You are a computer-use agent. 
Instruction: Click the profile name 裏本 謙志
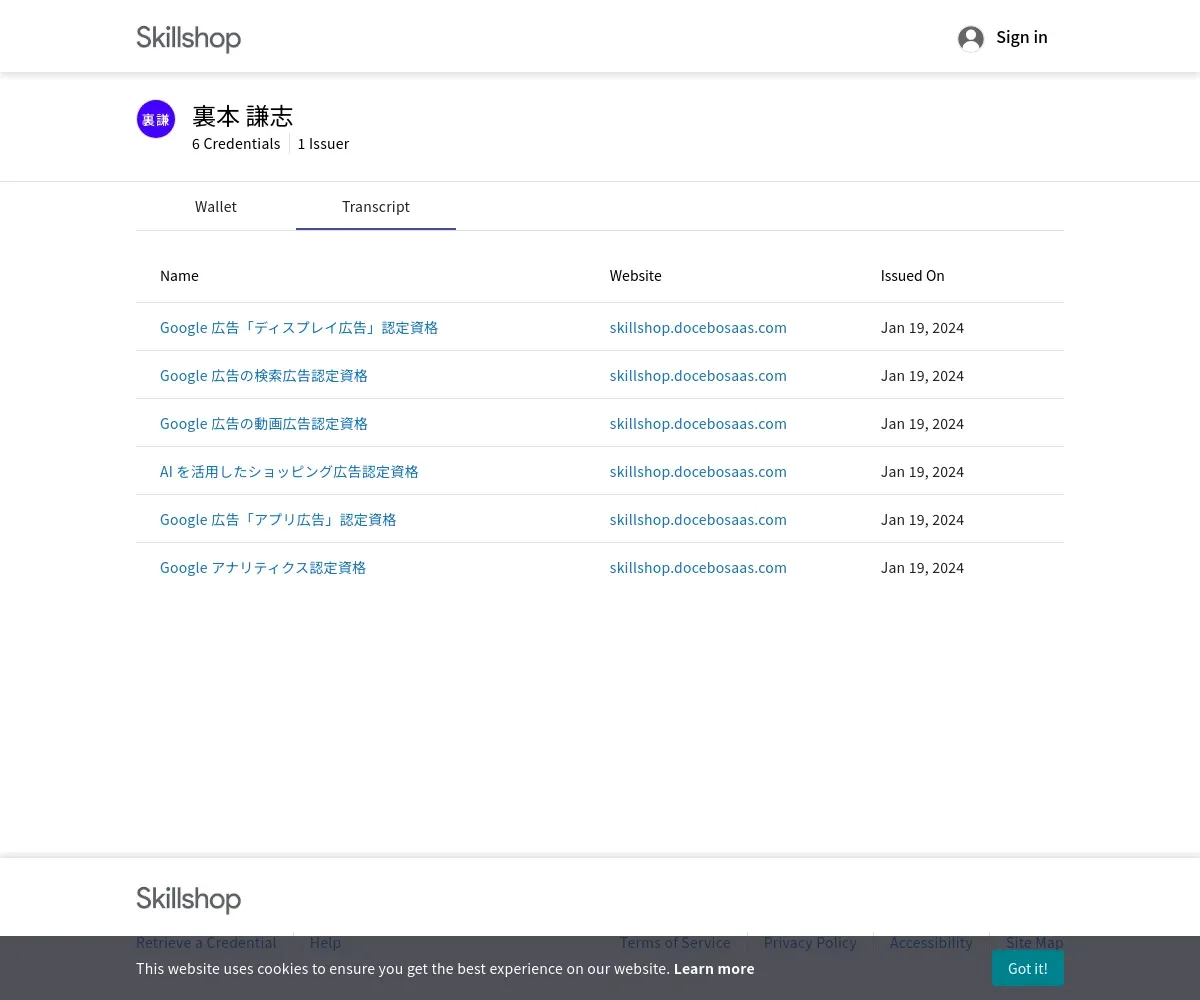[242, 117]
